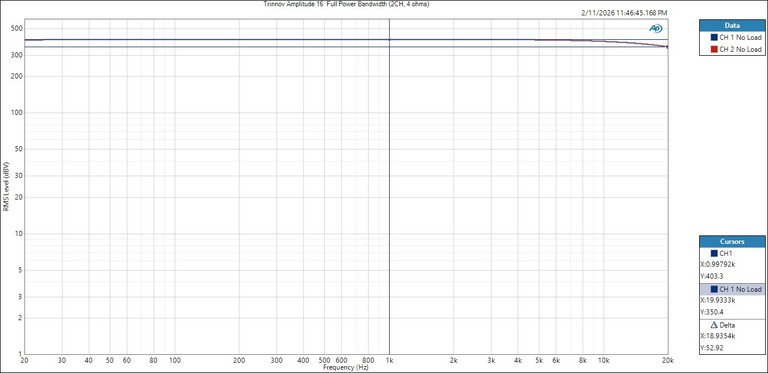768x373 pixels.
Task: Click the blue CH1 swatch in Cursors panel
Action: 714,254
